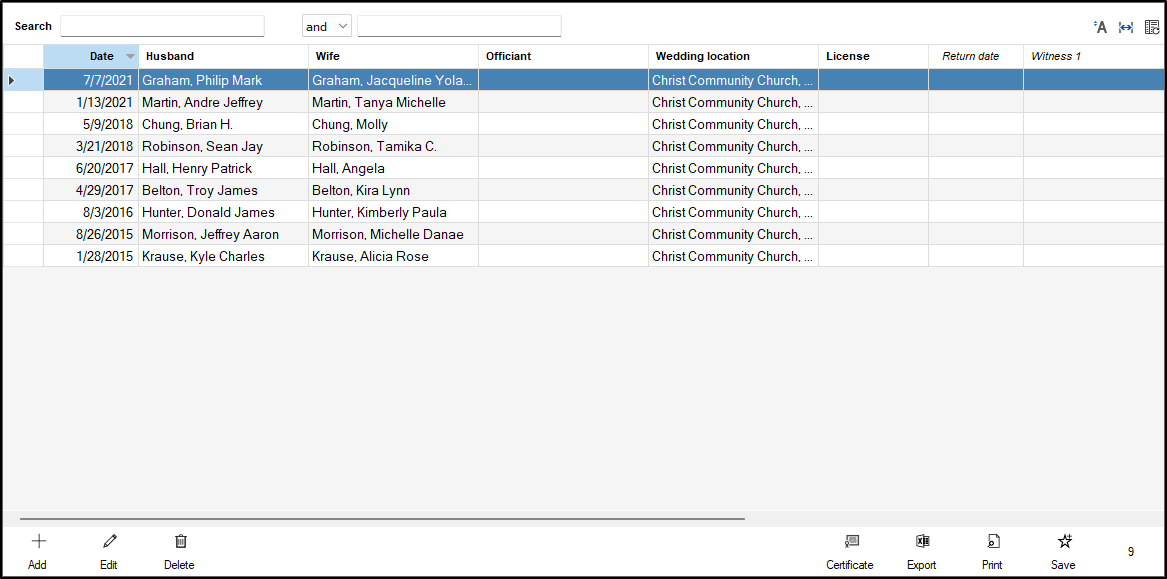Screen dimensions: 1167x579
Task: Open the and/or search operator dropdown
Action: click(x=327, y=27)
